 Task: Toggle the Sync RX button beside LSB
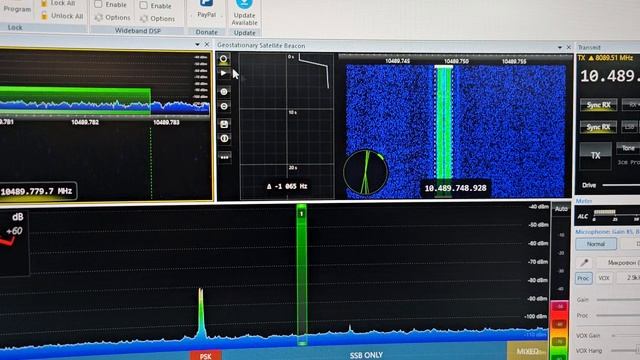point(598,127)
